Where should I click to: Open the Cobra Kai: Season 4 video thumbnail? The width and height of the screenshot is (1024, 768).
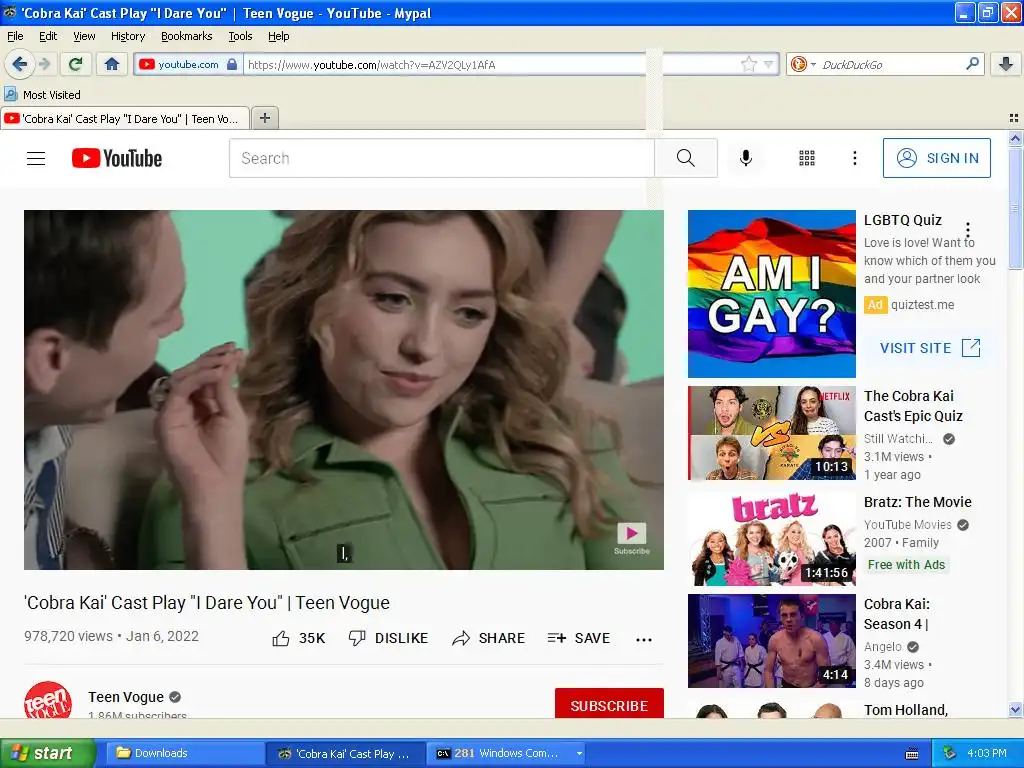[x=771, y=641]
